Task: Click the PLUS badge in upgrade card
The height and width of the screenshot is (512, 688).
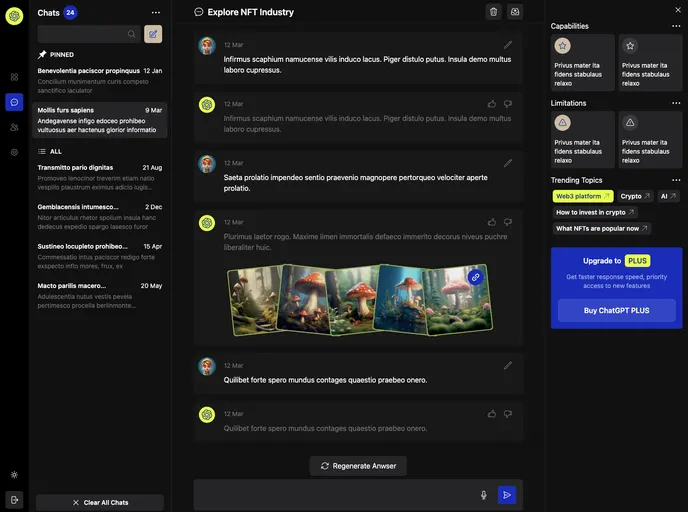Action: pos(637,261)
